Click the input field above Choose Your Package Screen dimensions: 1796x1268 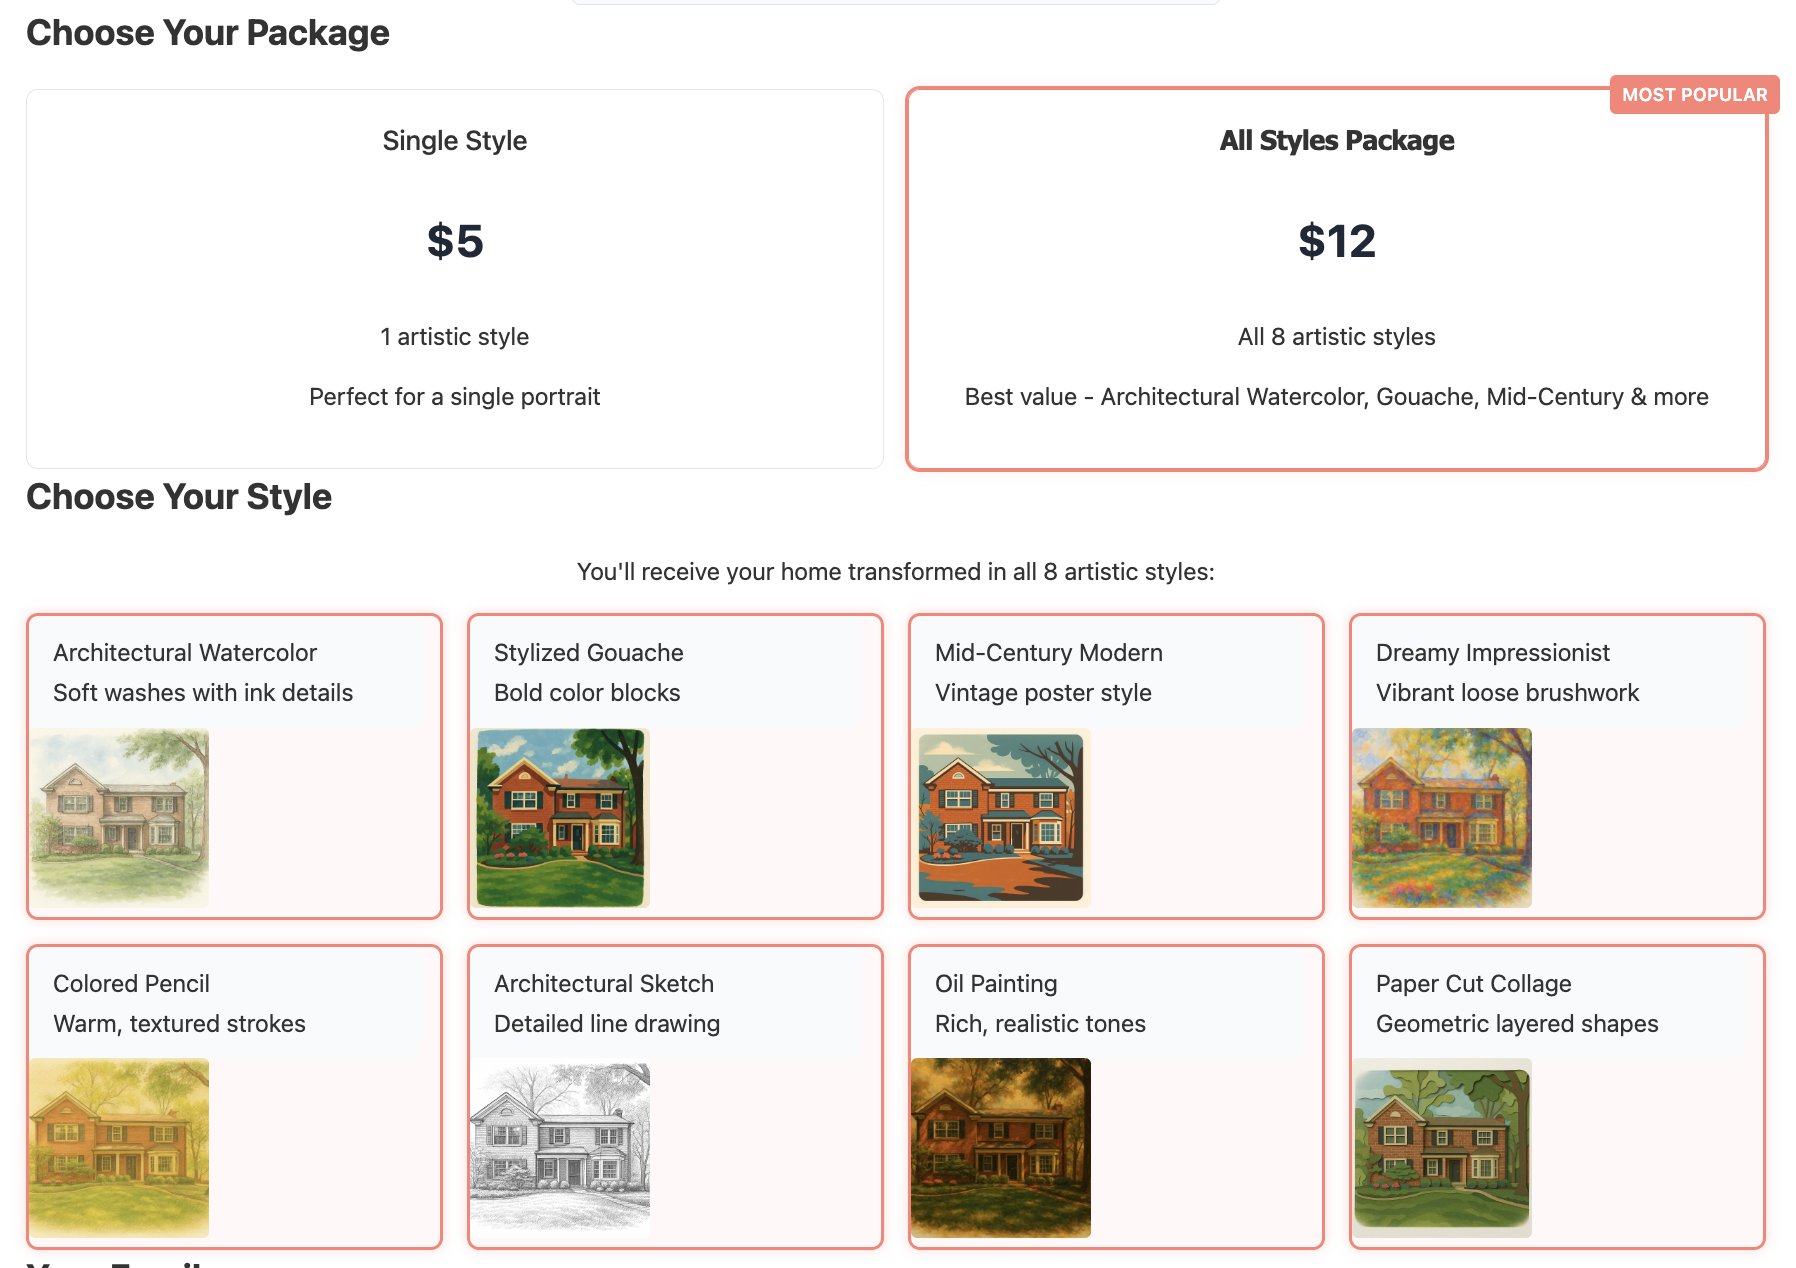pos(898,2)
